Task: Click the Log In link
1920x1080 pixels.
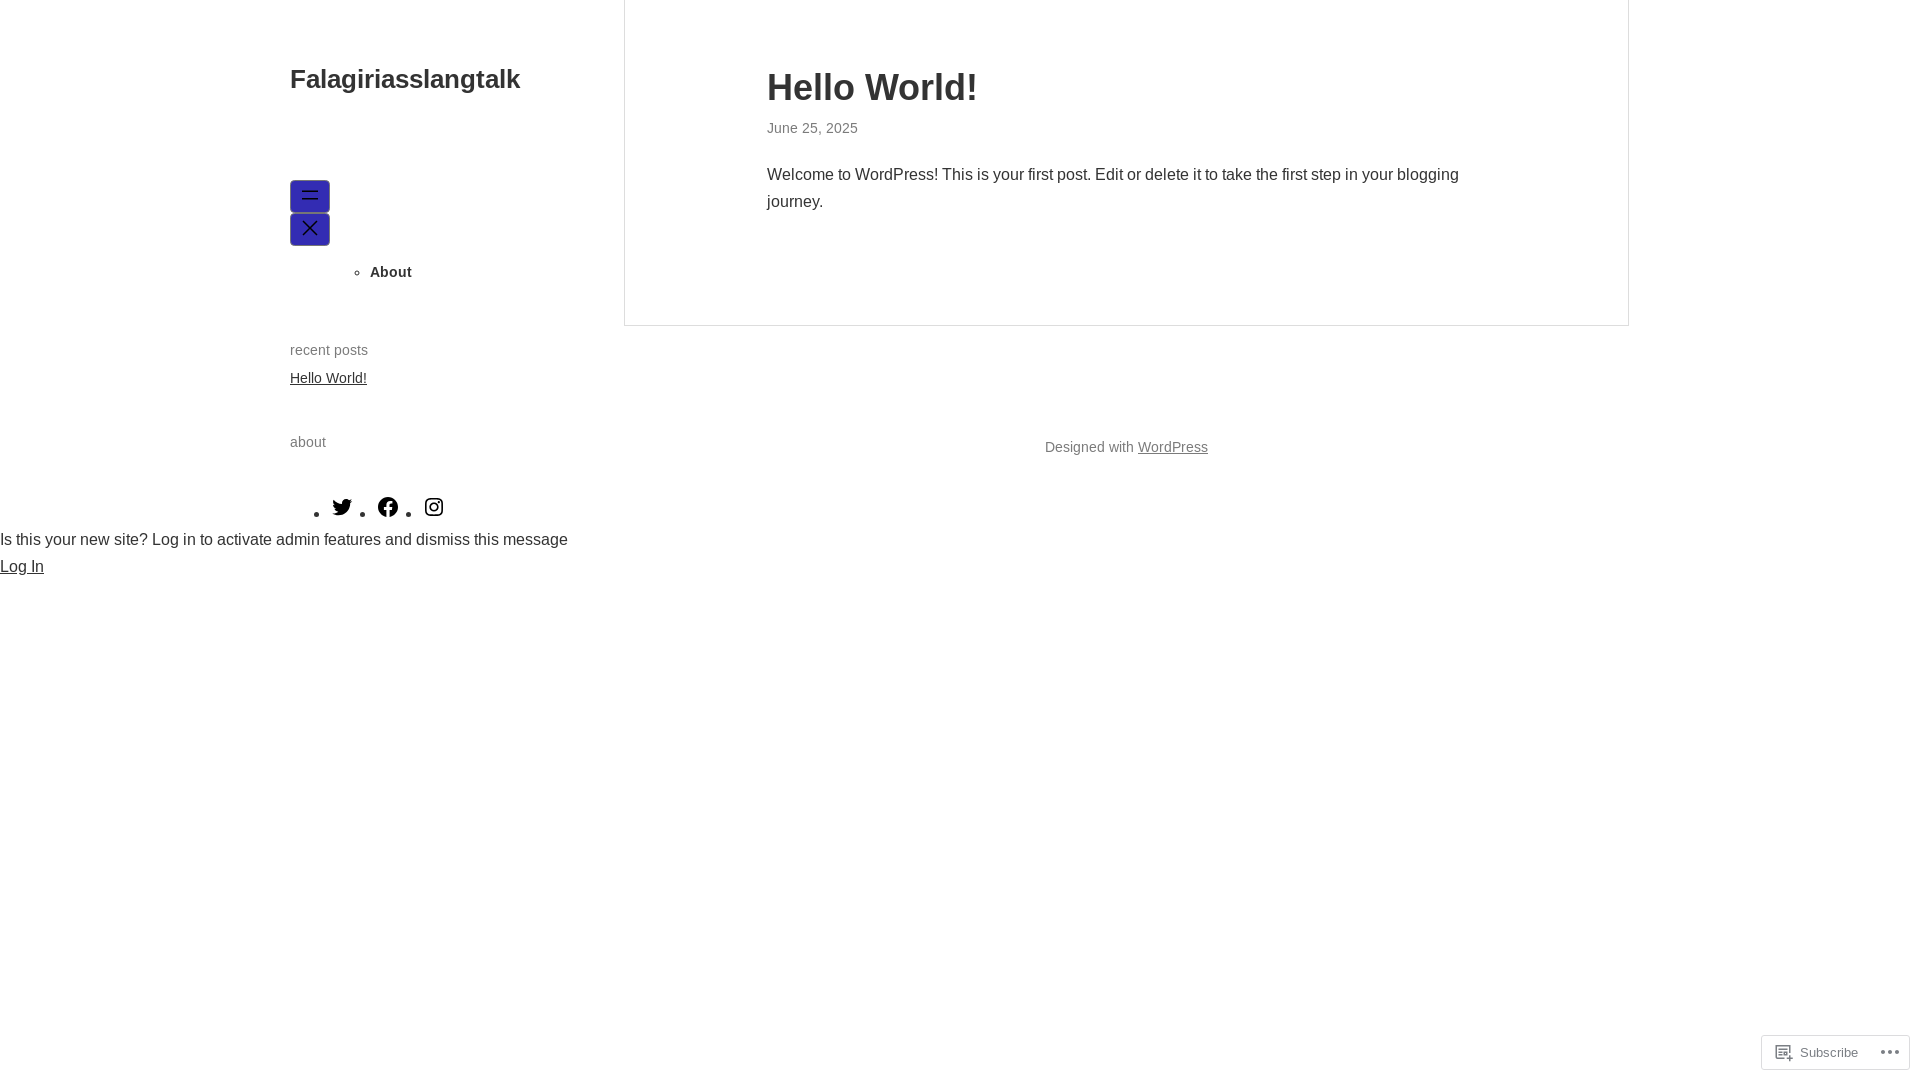Action: pos(22,566)
